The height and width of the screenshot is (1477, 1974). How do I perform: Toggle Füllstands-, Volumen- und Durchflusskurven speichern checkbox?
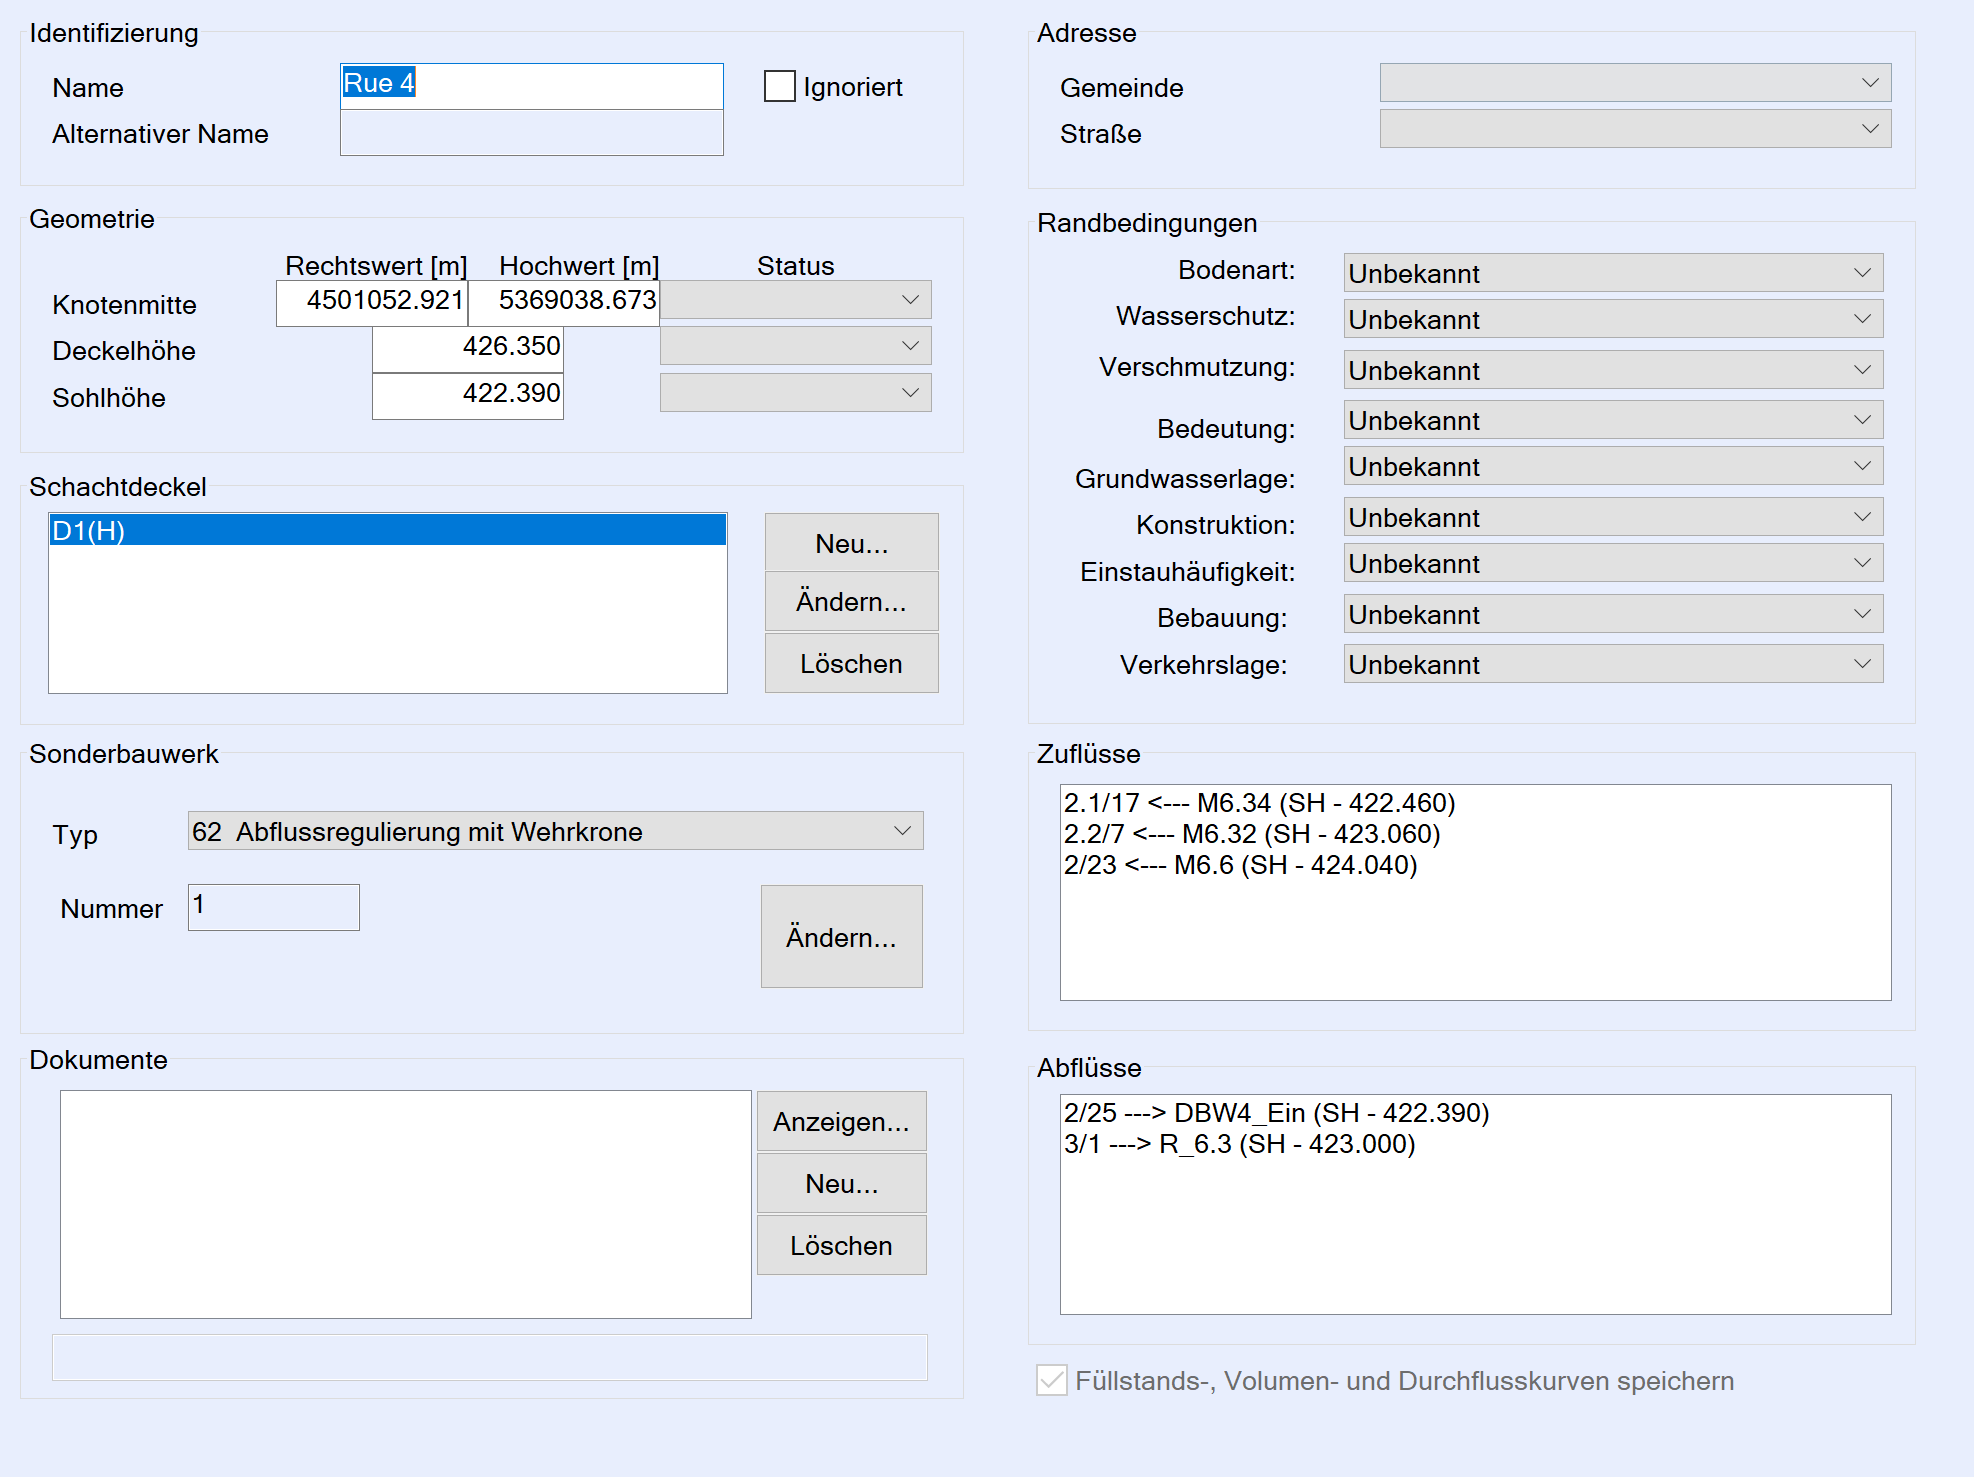coord(1052,1381)
